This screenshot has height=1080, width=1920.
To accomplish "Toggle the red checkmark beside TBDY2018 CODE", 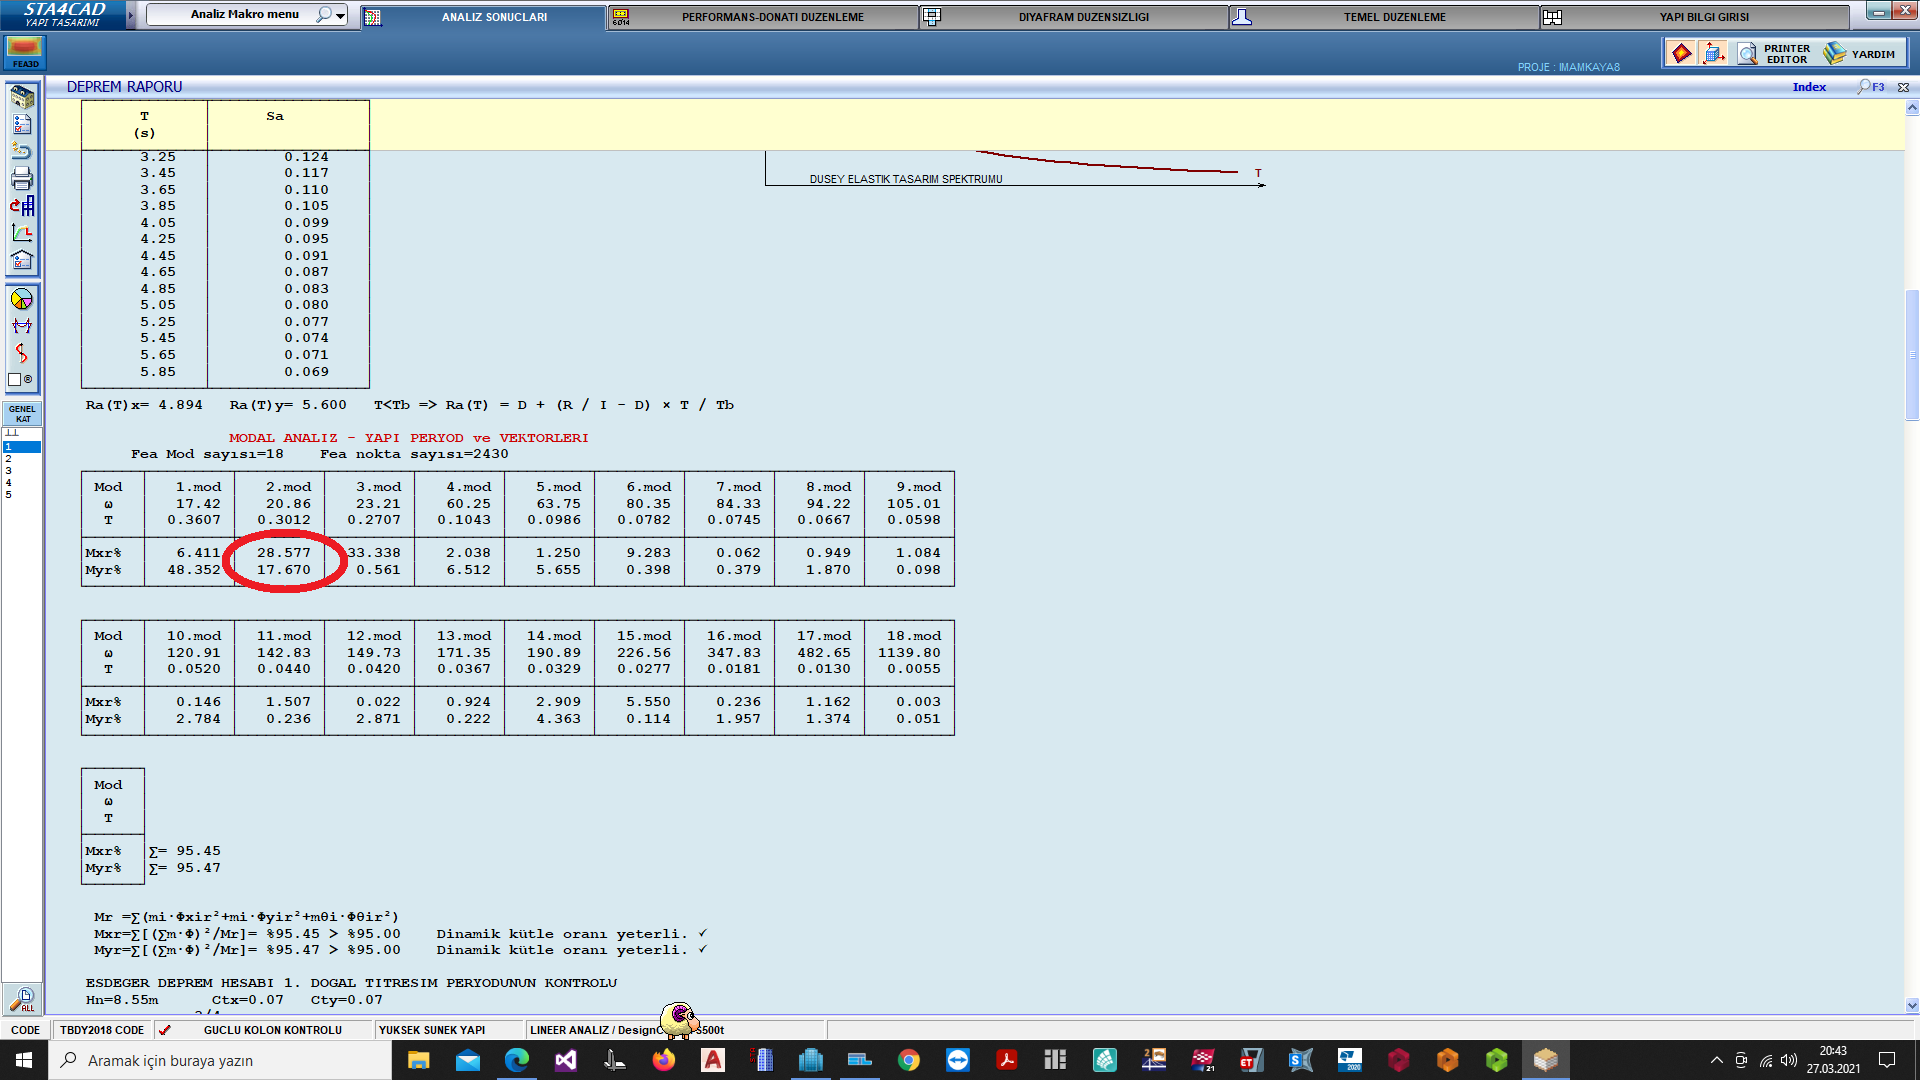I will tap(165, 1030).
